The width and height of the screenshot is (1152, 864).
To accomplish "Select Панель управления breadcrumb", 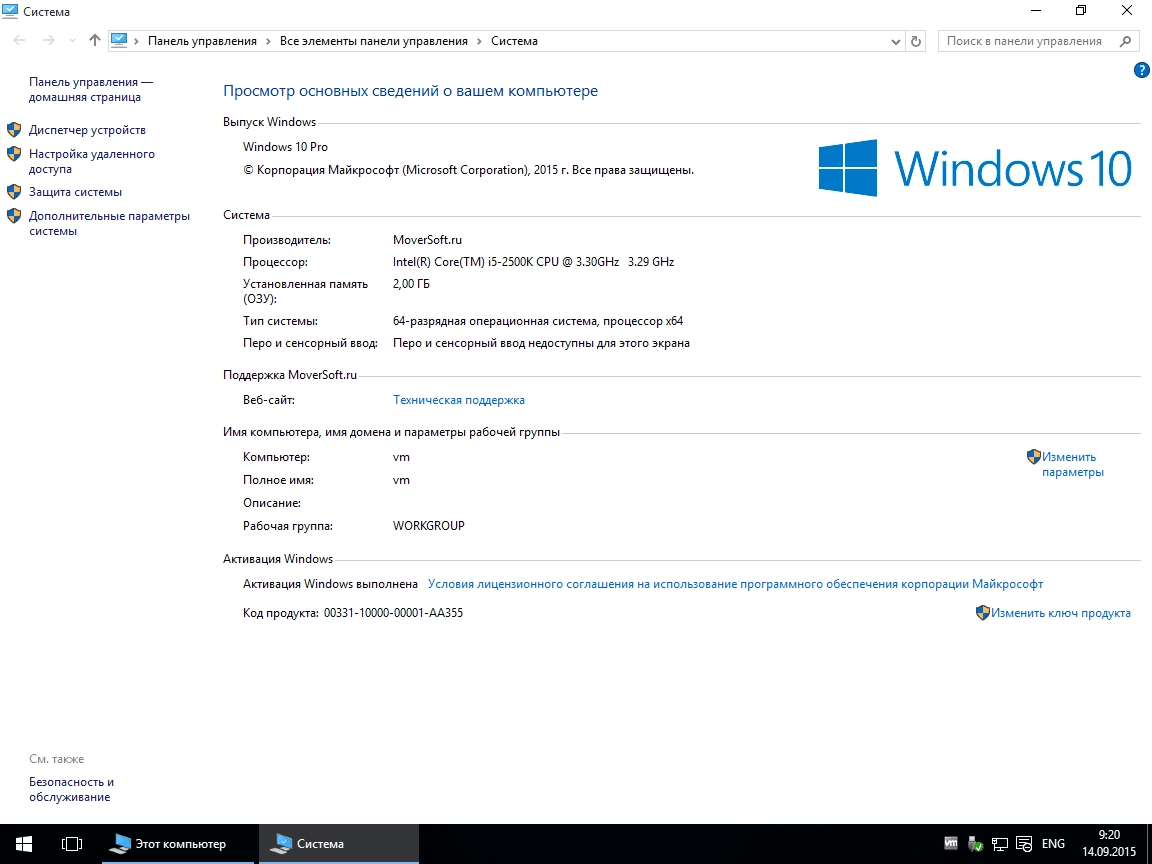I will (202, 41).
